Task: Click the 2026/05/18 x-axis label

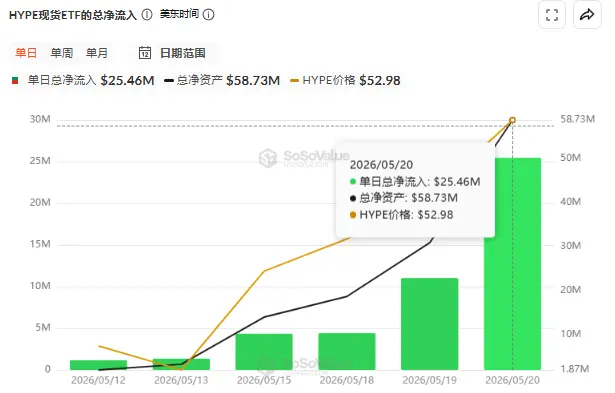Action: pyautogui.click(x=347, y=380)
